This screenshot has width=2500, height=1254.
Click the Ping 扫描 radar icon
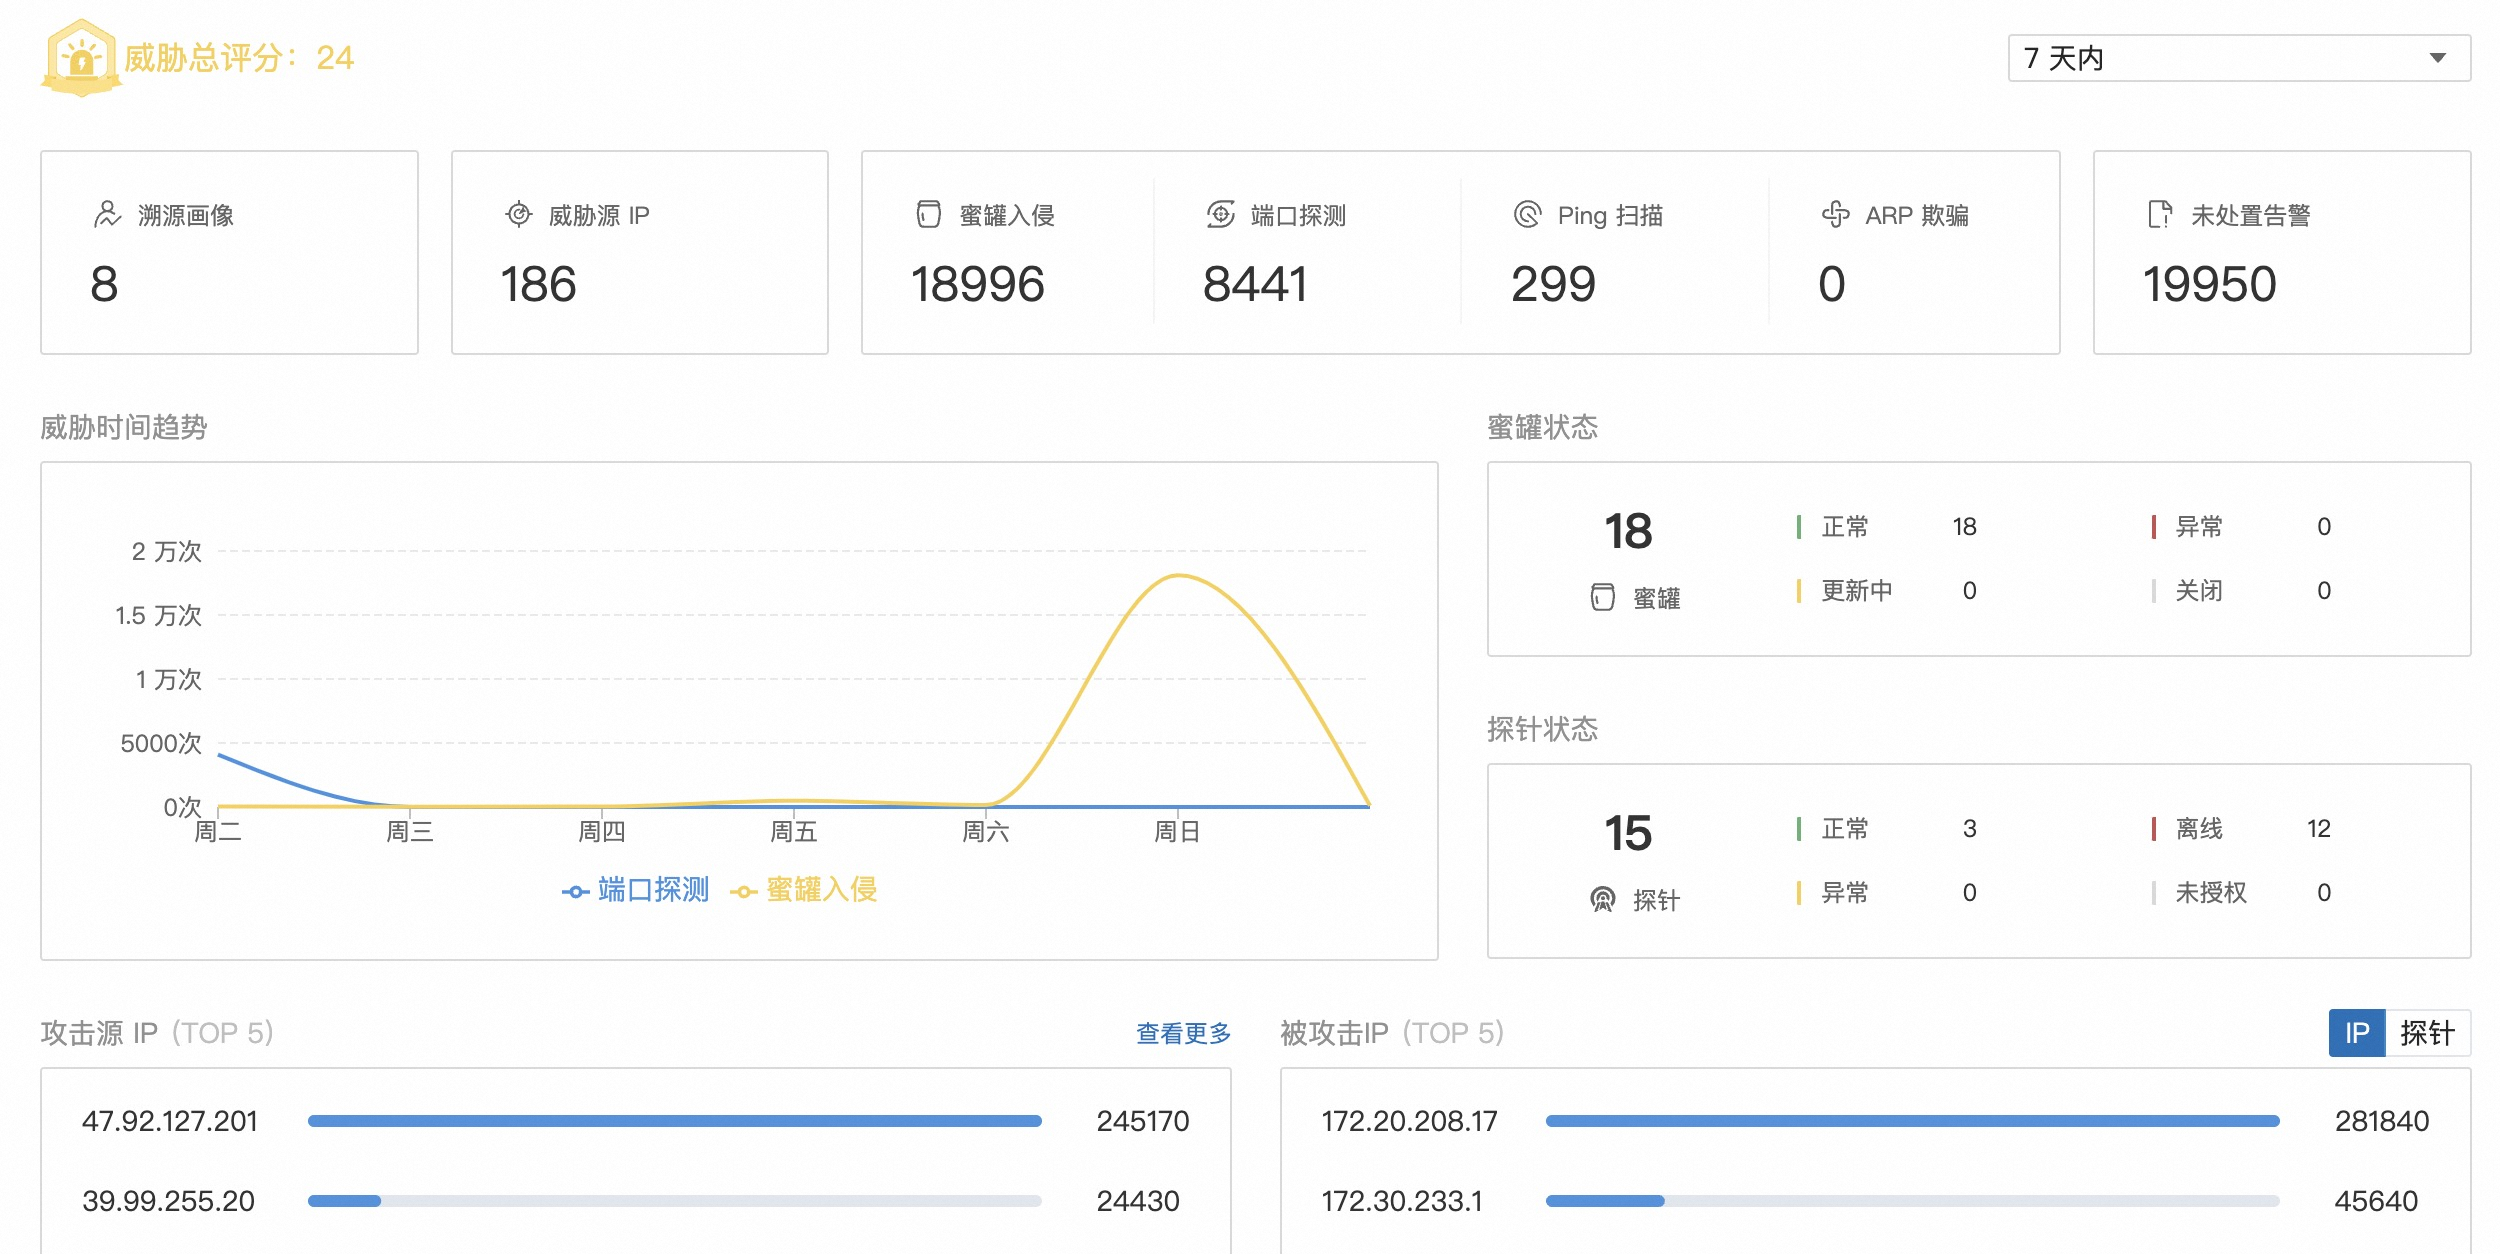coord(1527,214)
